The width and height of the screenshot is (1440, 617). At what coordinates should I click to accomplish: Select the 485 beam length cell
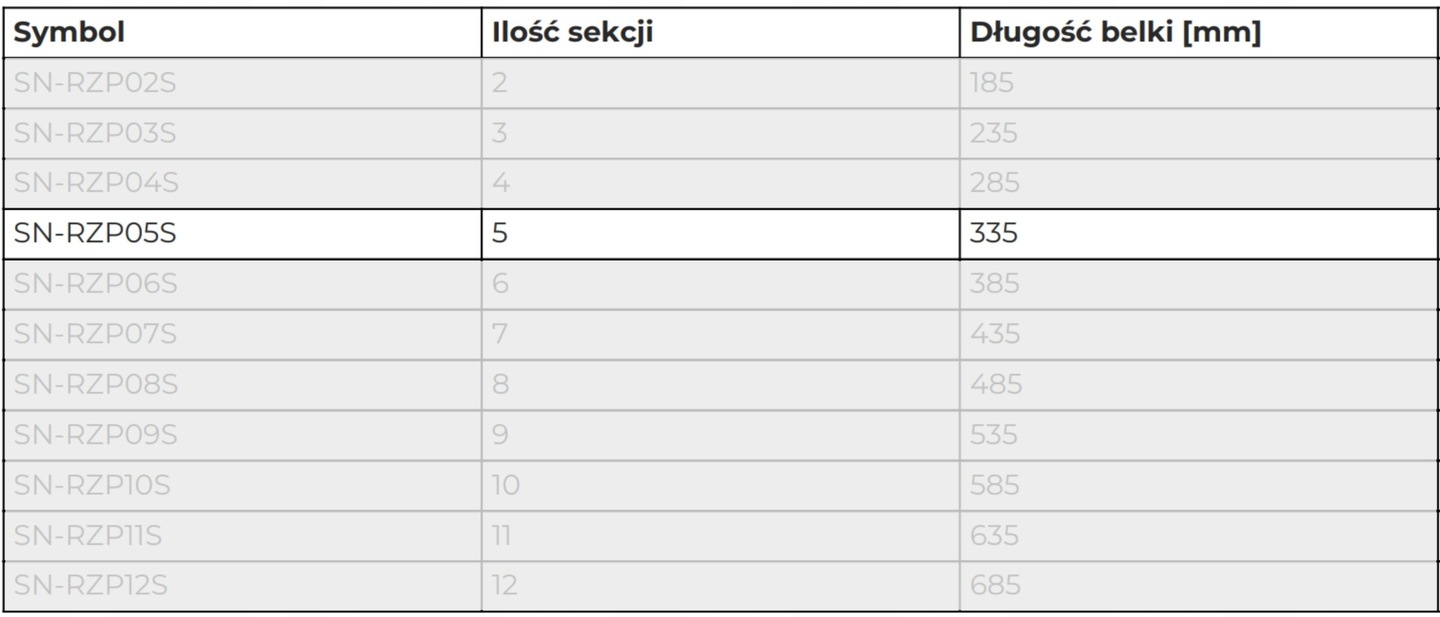(x=995, y=384)
